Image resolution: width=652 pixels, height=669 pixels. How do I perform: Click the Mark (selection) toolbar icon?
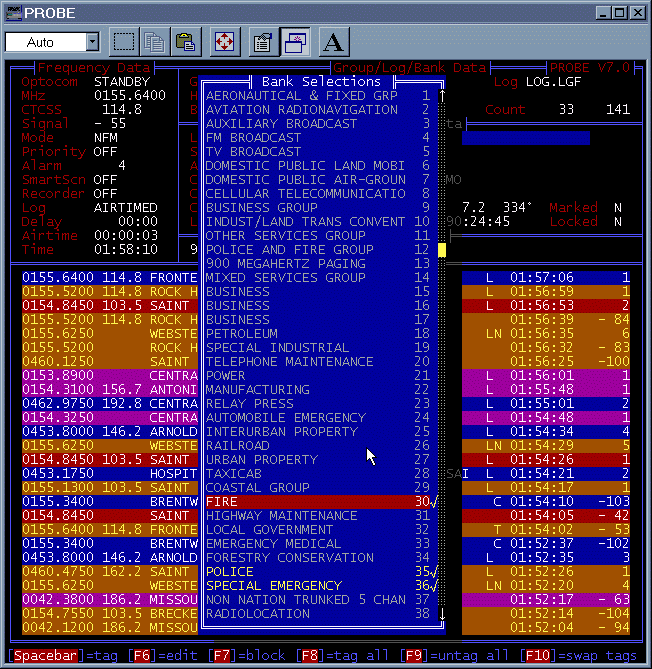pyautogui.click(x=124, y=42)
